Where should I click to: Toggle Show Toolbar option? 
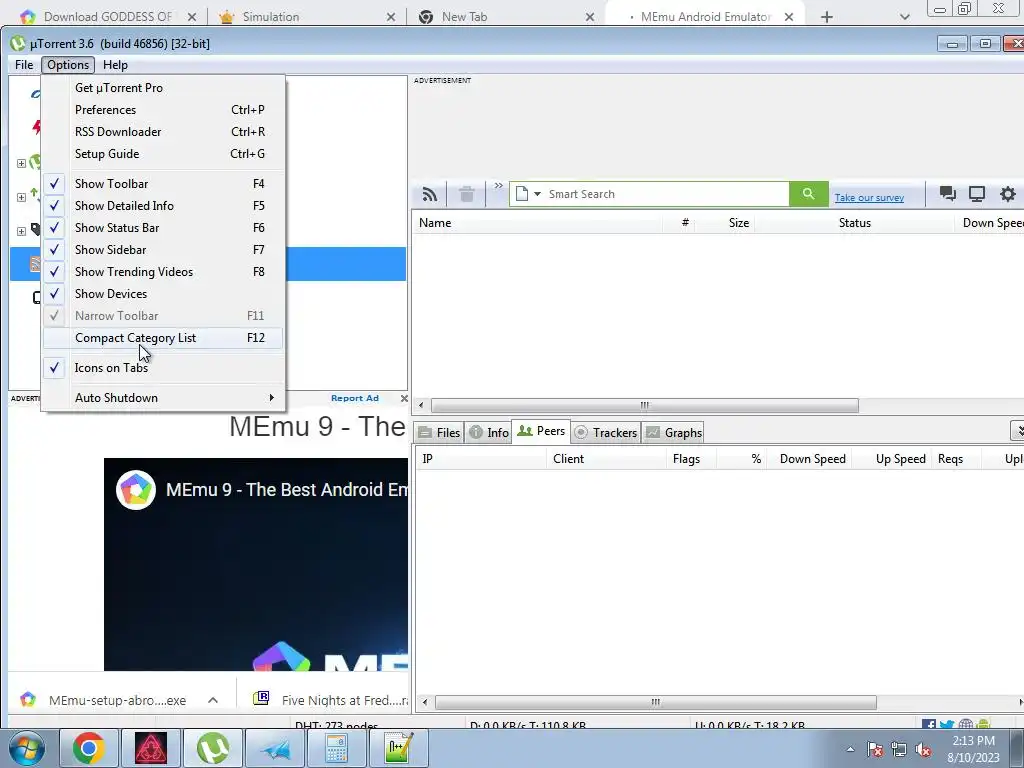[x=163, y=184]
